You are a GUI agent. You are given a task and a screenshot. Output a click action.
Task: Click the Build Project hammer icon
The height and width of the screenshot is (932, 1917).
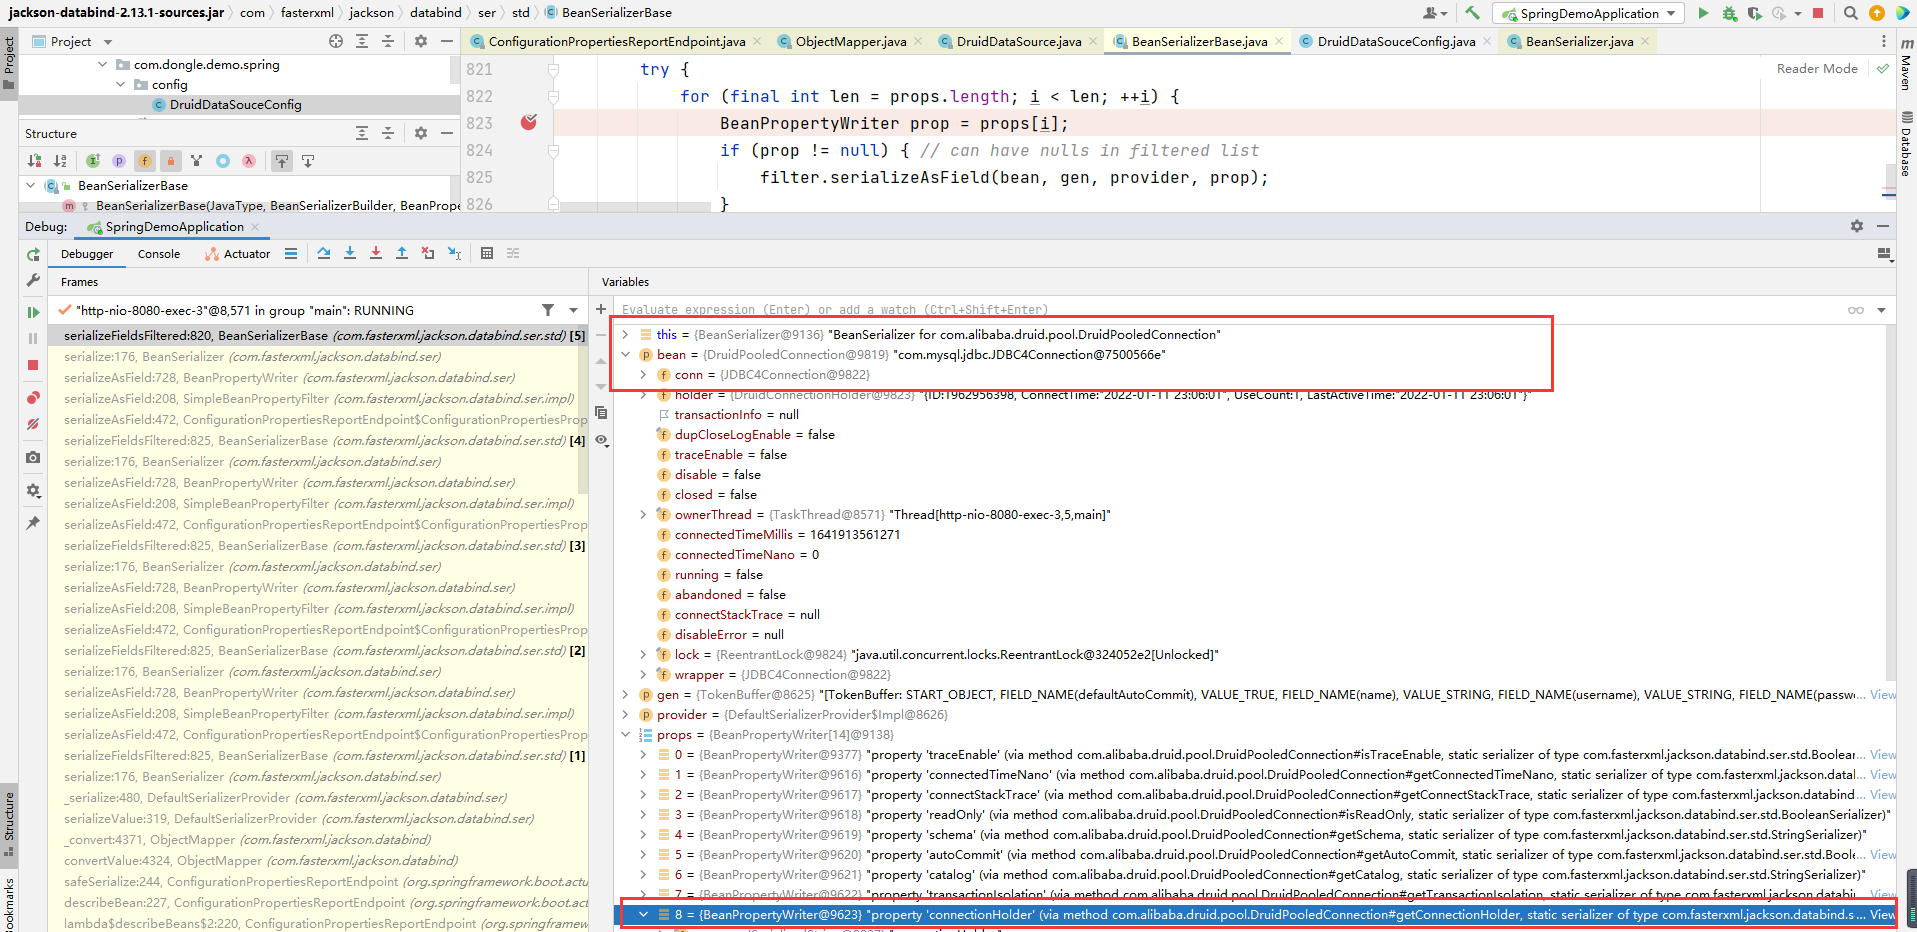point(1472,13)
